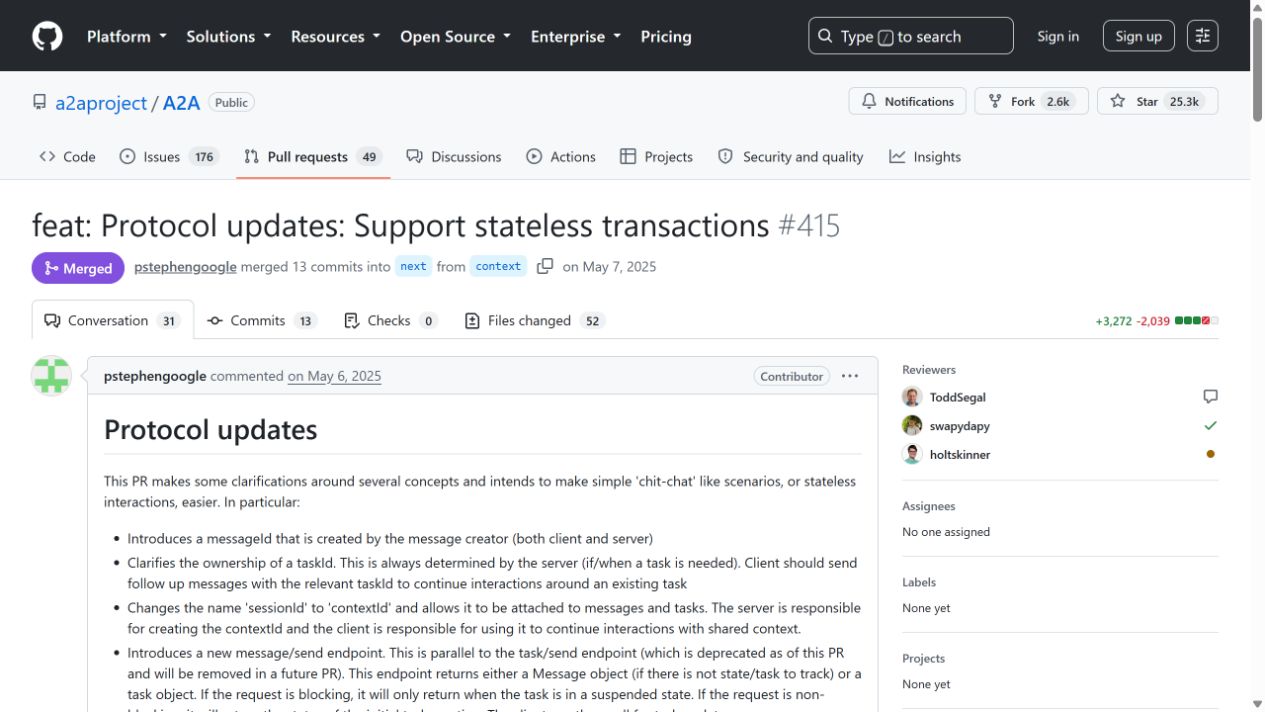
Task: Click the 'context' head branch label
Action: tap(498, 266)
